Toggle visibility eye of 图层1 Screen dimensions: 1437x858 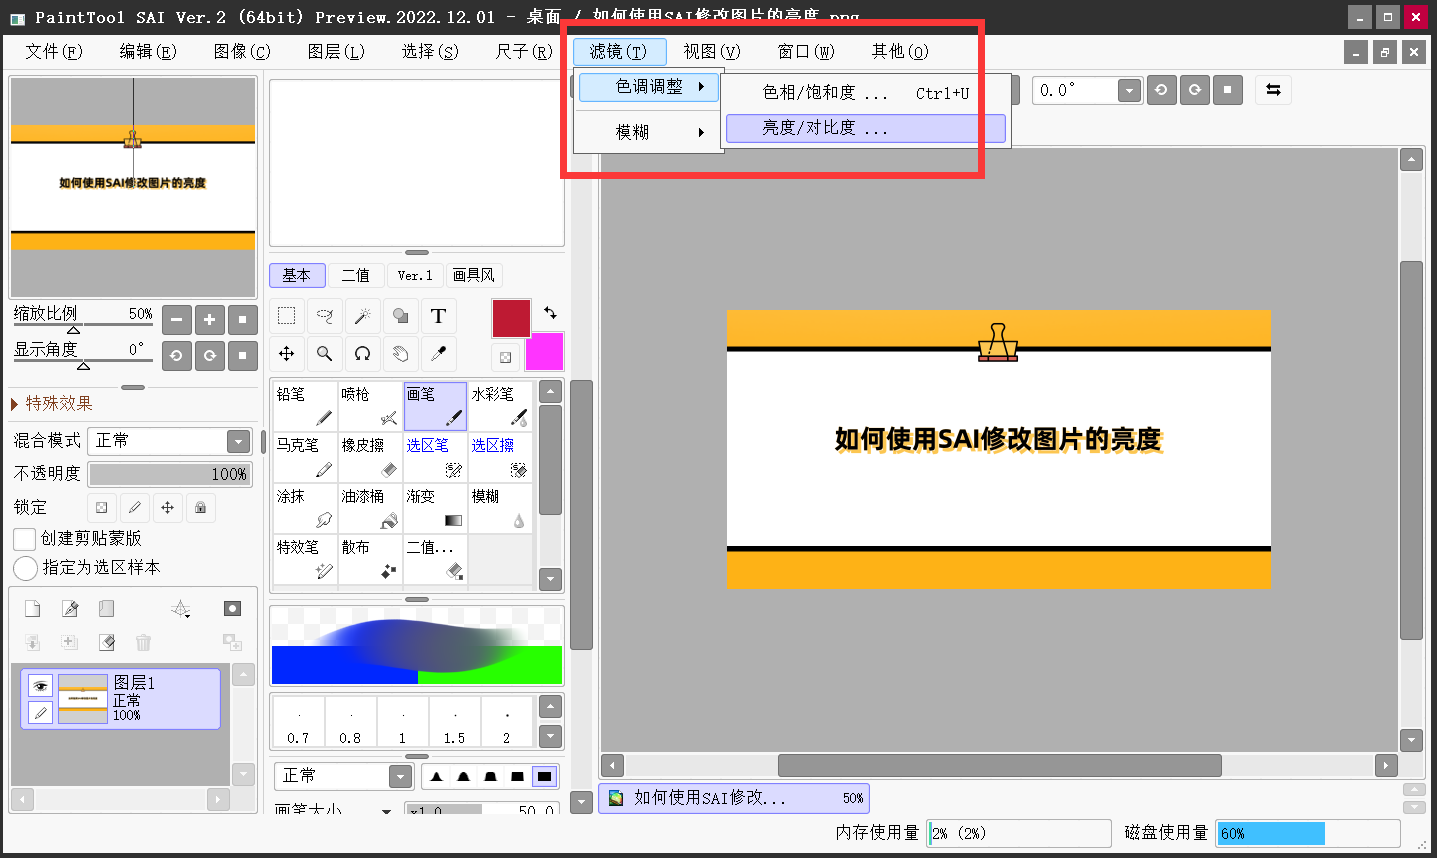40,686
